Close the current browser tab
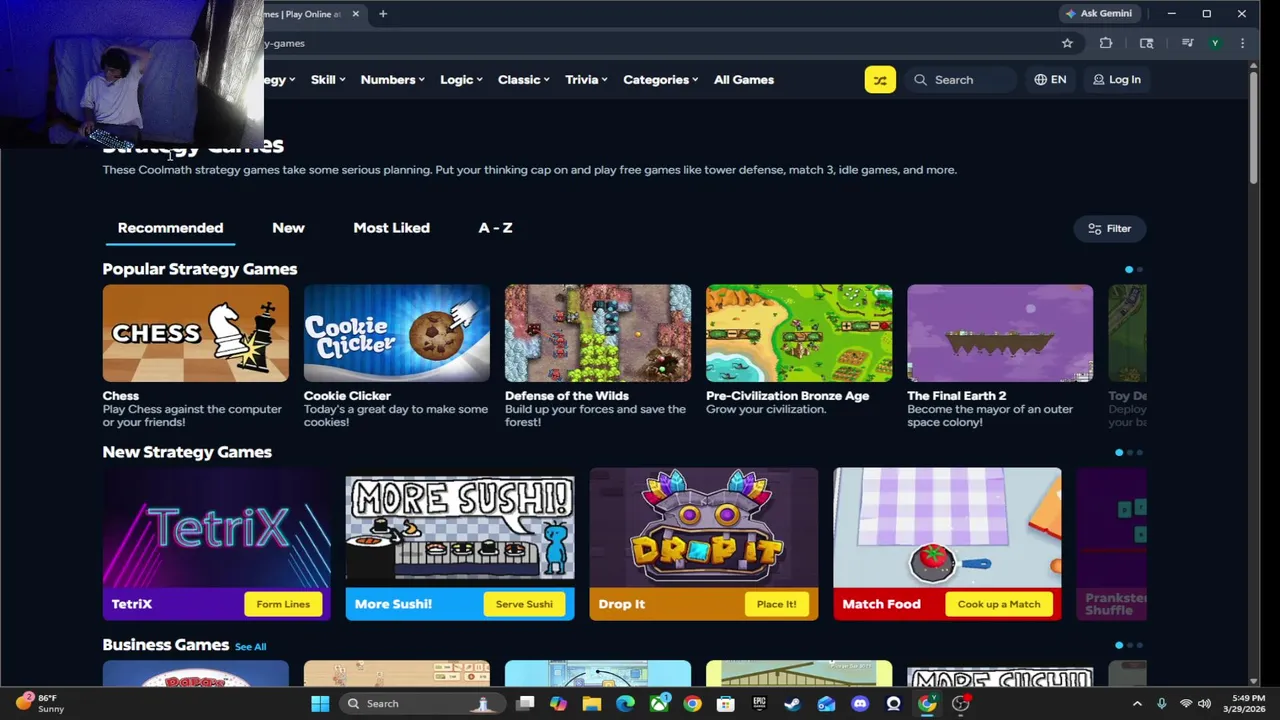This screenshot has width=1280, height=720. pyautogui.click(x=356, y=14)
